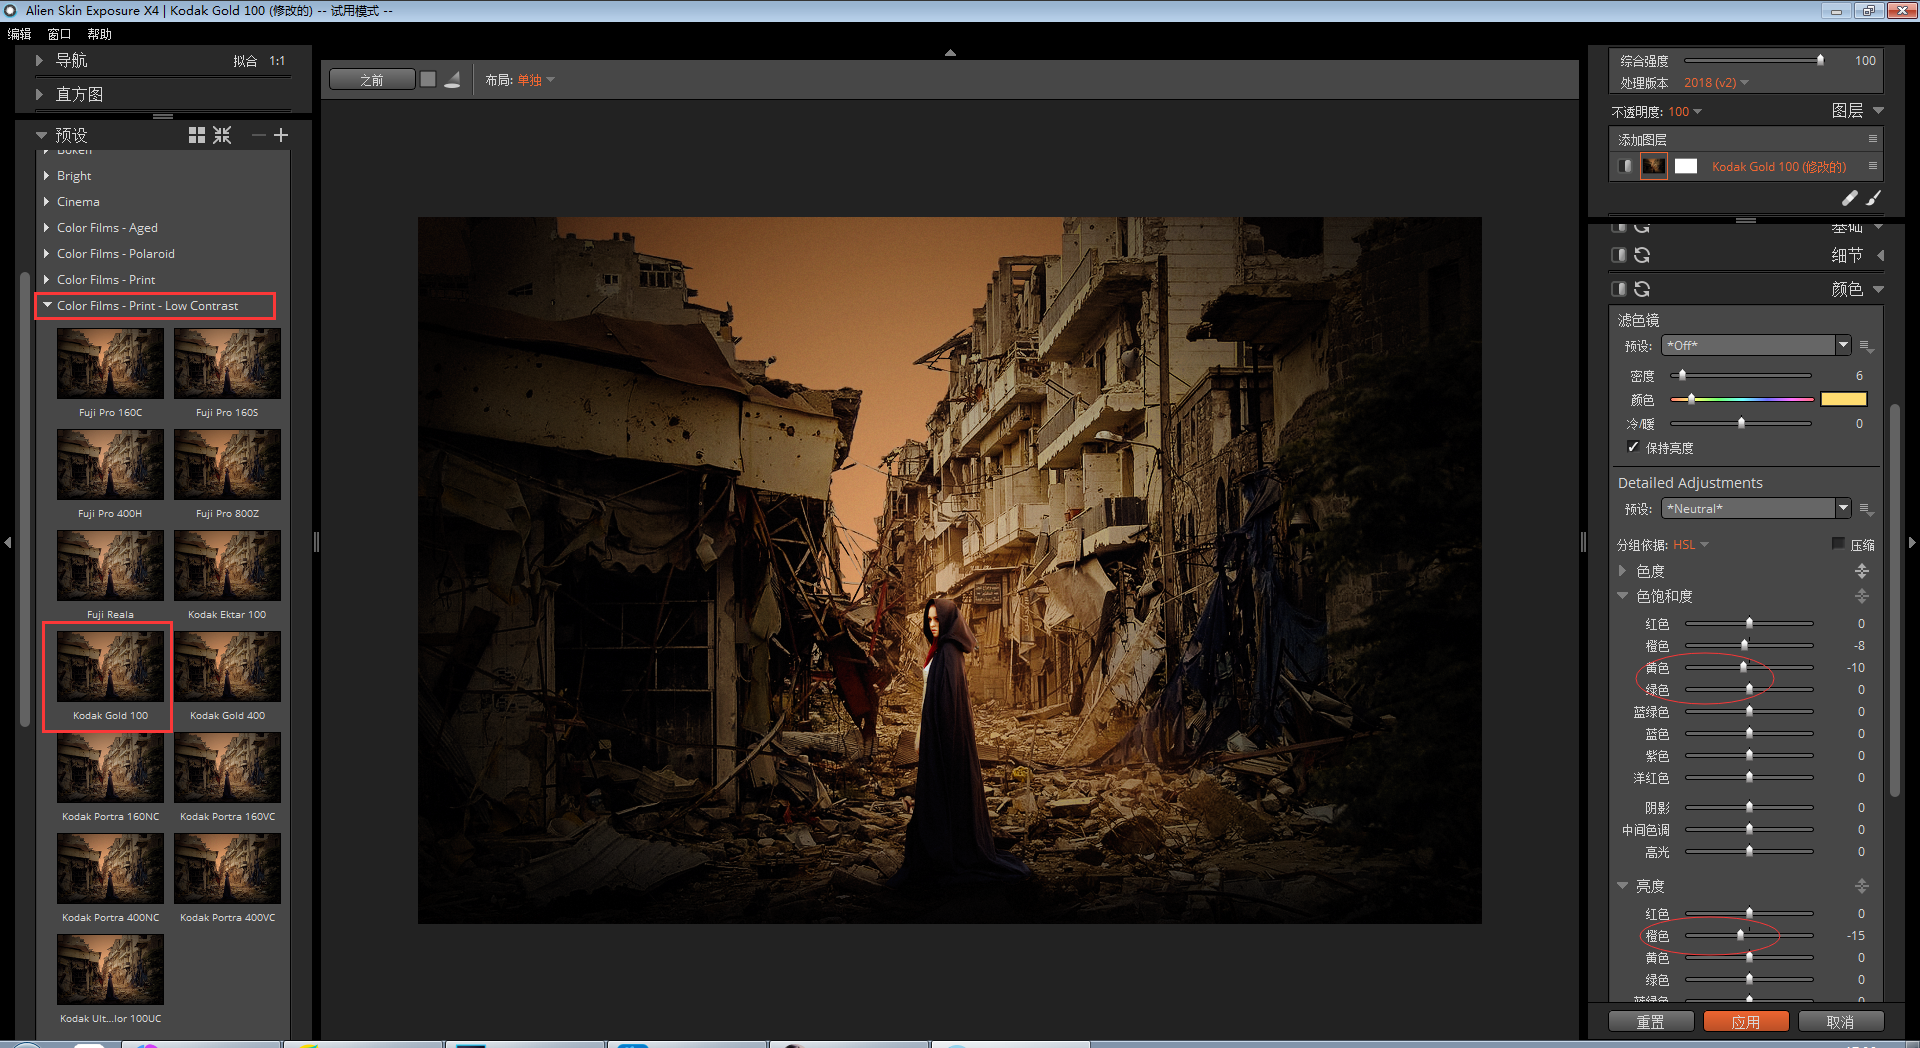Open the 滤色镜 preset *Off* dropdown
The image size is (1920, 1048).
coord(1756,346)
